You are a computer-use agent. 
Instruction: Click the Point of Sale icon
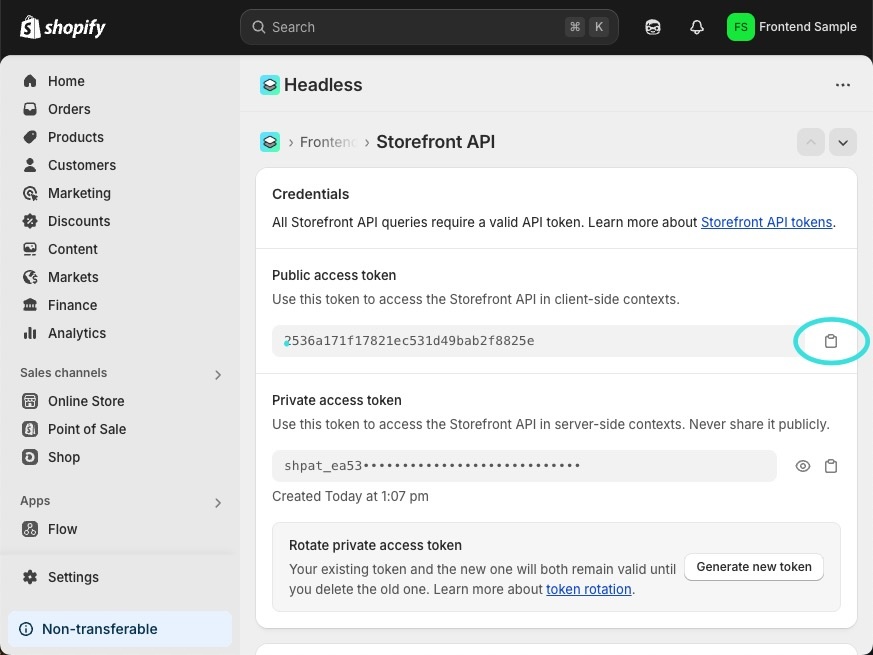[x=30, y=429]
